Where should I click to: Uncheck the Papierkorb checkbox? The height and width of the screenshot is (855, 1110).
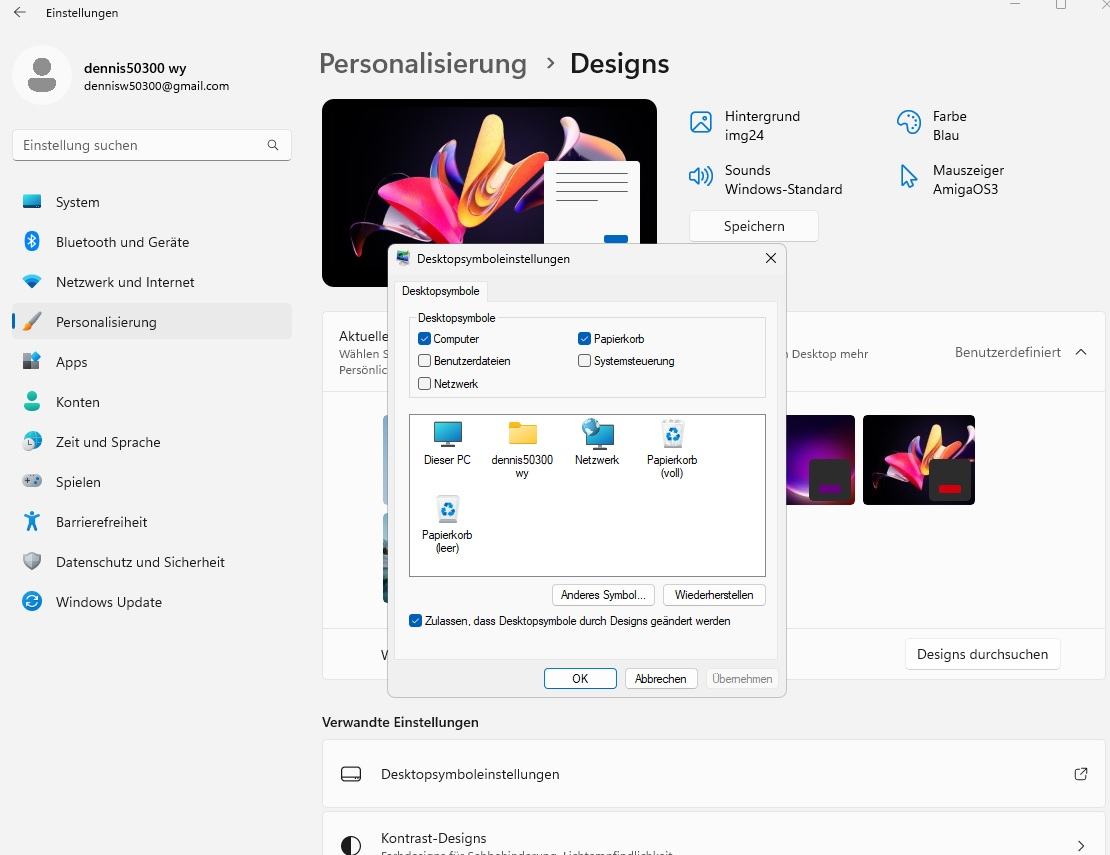(584, 338)
